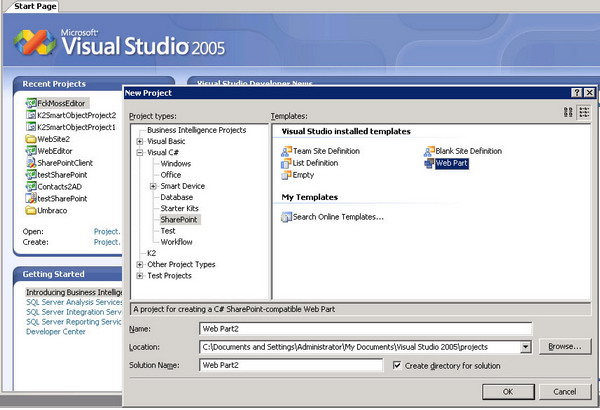Cancel the New Project dialog

tap(565, 392)
